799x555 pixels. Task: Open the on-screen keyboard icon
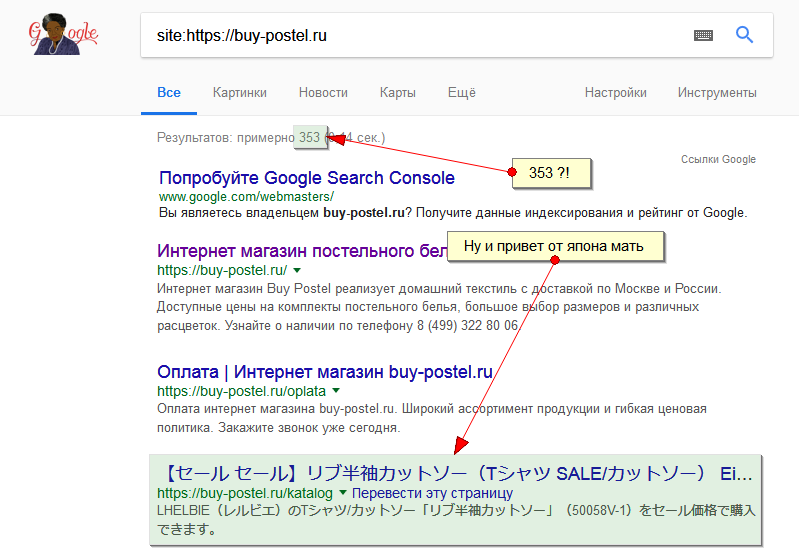(703, 35)
